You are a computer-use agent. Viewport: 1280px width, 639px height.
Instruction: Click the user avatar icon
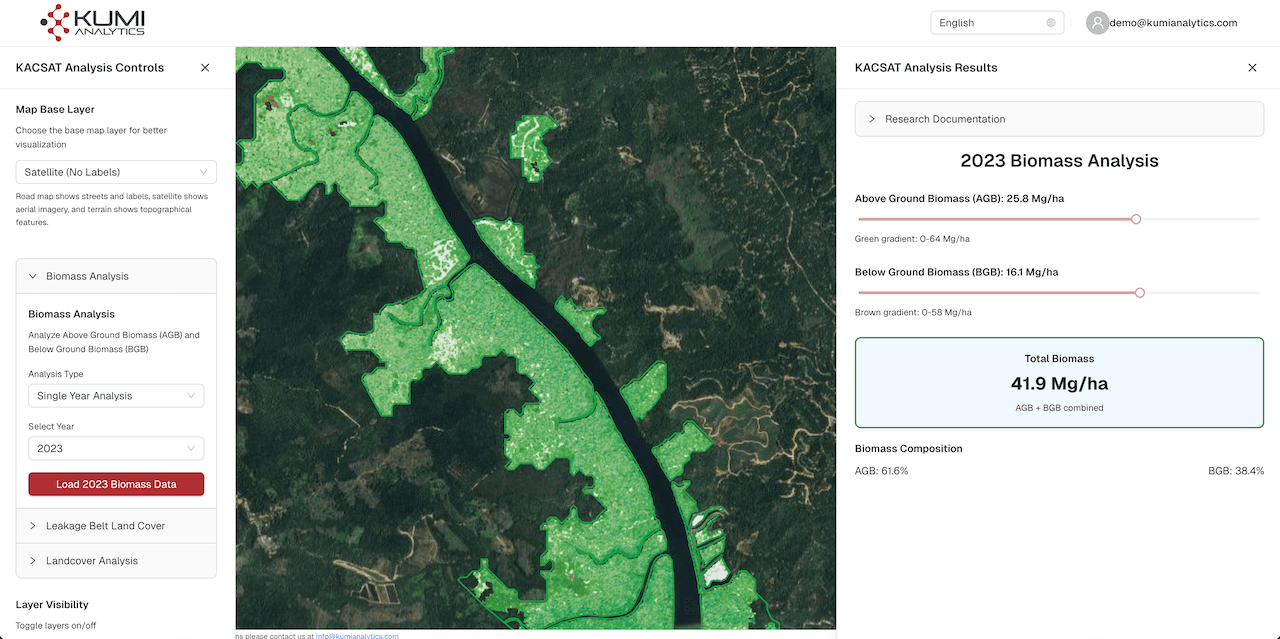1097,23
